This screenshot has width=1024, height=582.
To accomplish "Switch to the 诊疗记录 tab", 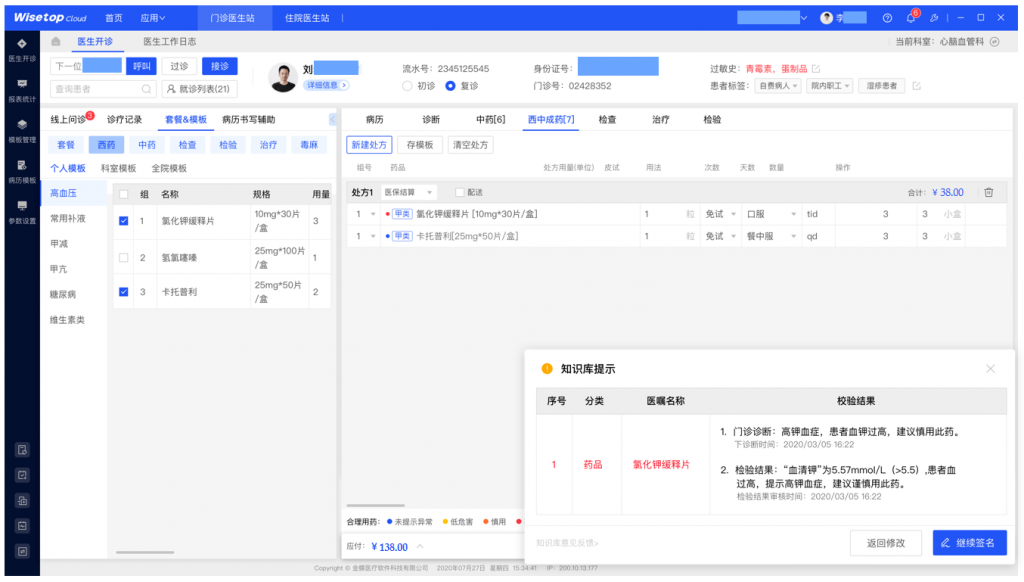I will tap(125, 120).
